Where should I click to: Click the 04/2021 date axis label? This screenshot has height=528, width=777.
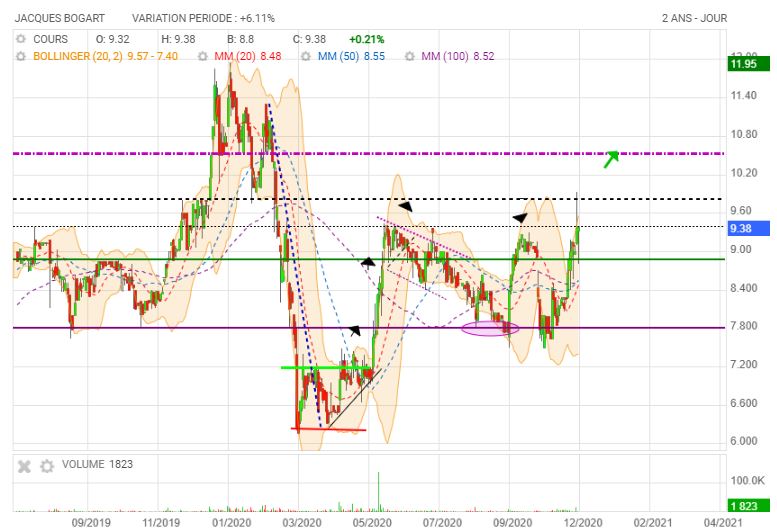723,522
